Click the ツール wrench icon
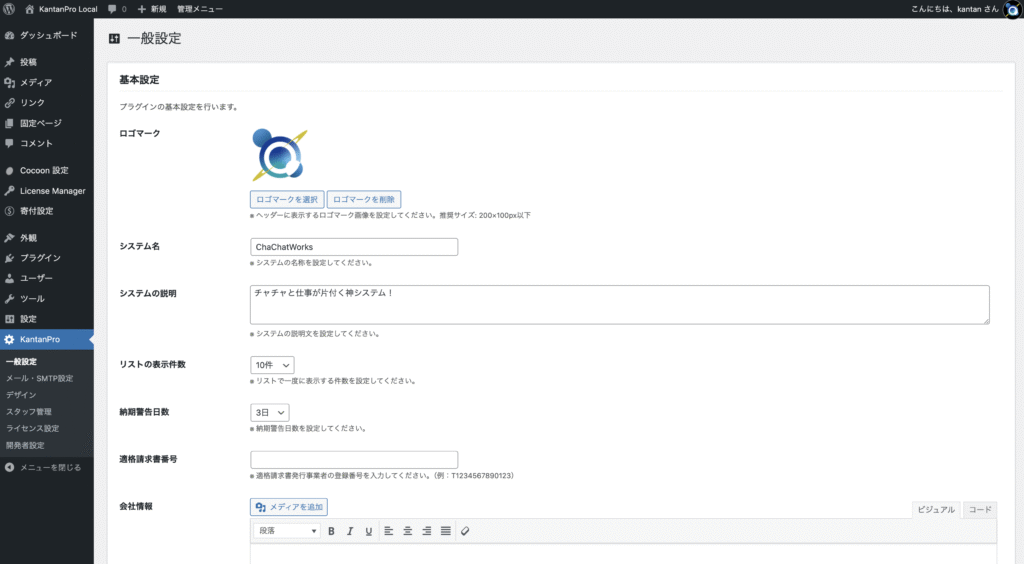This screenshot has width=1024, height=564. (x=9, y=298)
